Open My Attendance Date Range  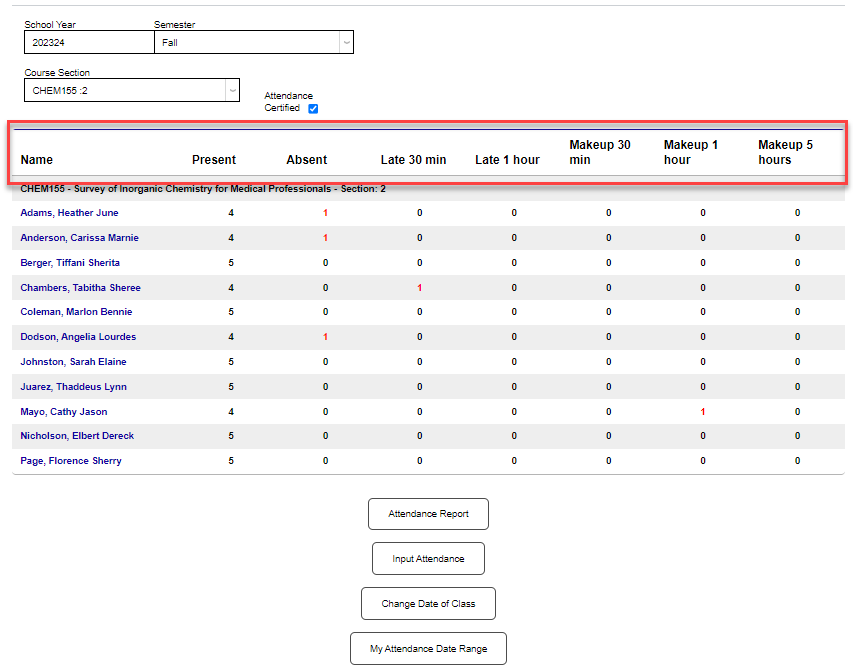tap(428, 648)
